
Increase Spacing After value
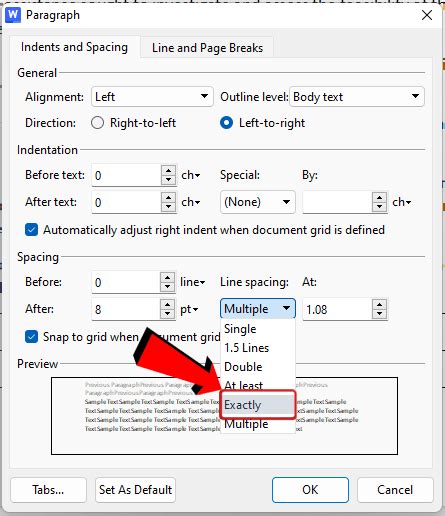point(167,304)
